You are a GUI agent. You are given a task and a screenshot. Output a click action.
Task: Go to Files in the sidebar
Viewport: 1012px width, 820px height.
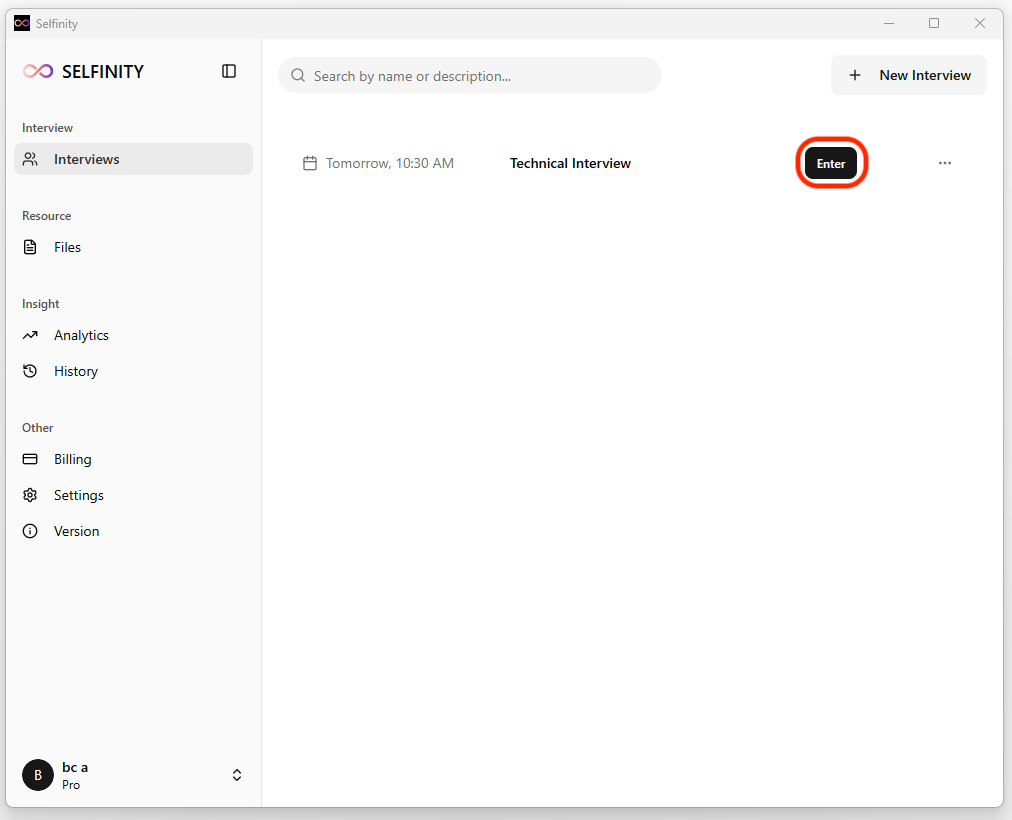pyautogui.click(x=134, y=247)
